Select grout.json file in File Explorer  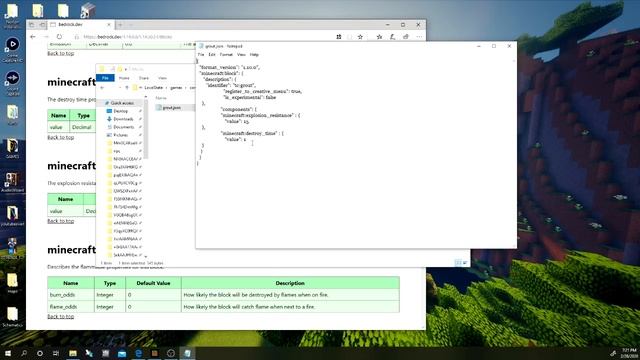pyautogui.click(x=171, y=108)
